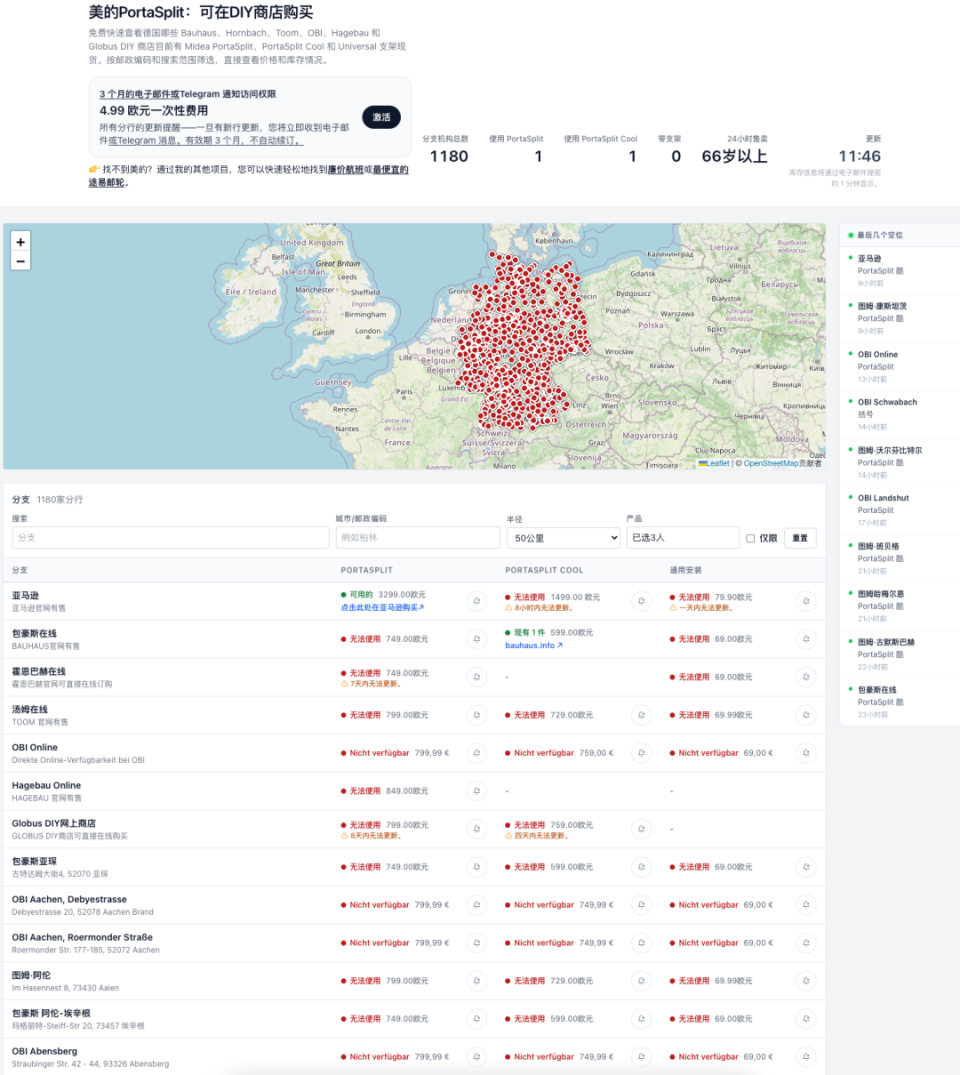This screenshot has height=1075, width=960.
Task: Zoom in on the map
Action: tap(21, 242)
